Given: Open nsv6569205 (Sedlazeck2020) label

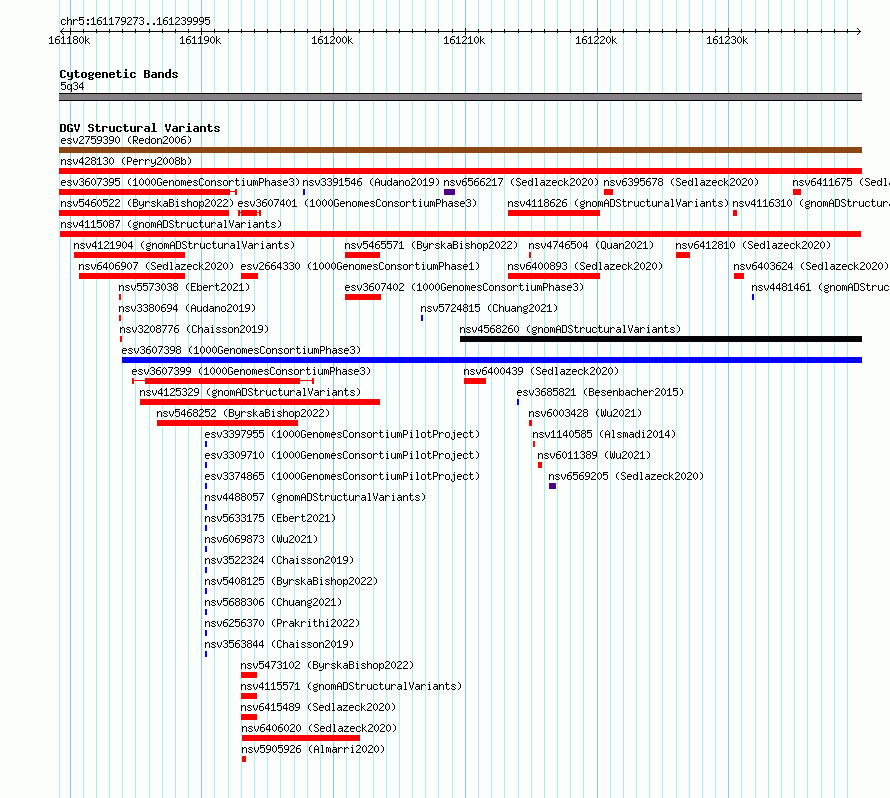Looking at the screenshot, I should (626, 476).
